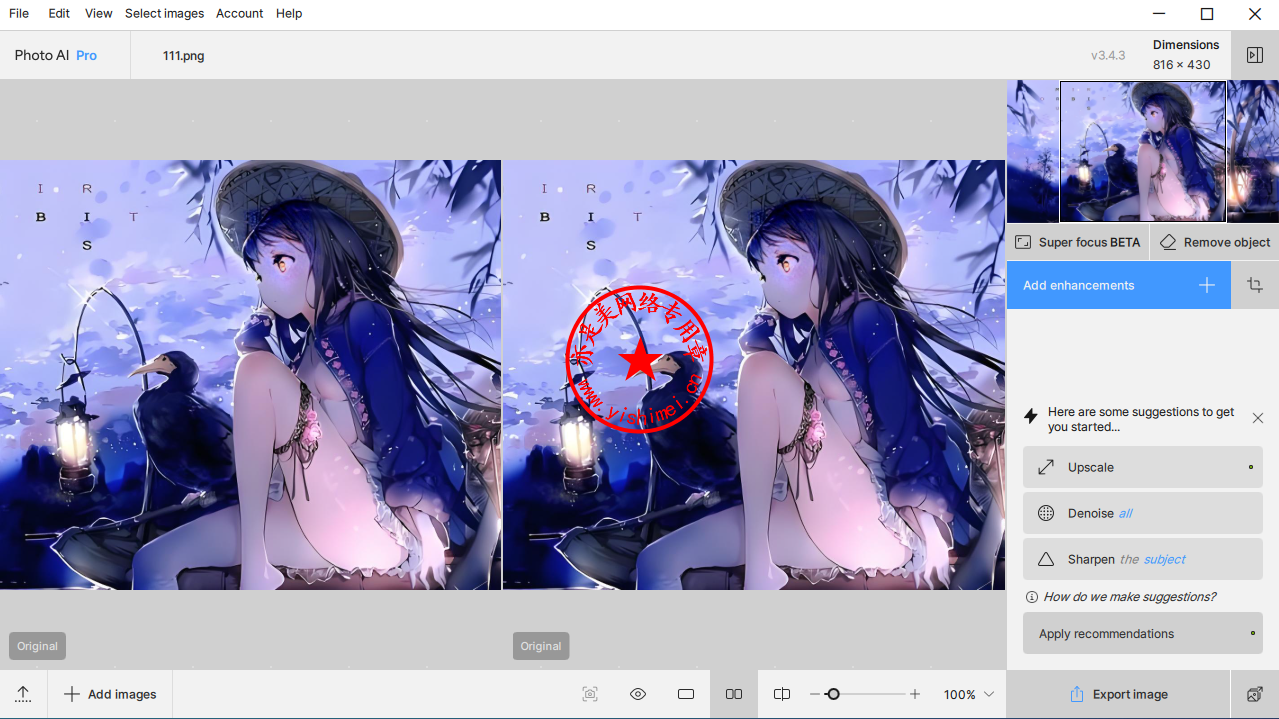Click Add images
This screenshot has width=1279, height=719.
[x=110, y=694]
